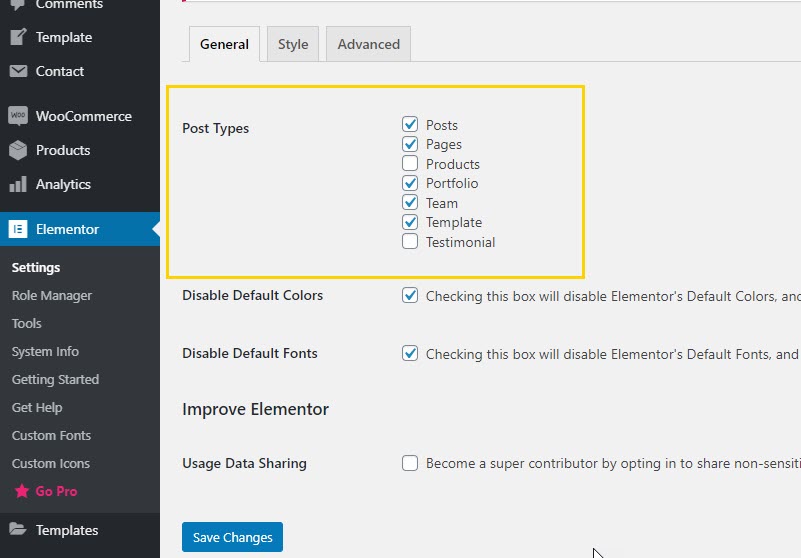
Task: Uncheck the Posts post type checkbox
Action: click(410, 124)
